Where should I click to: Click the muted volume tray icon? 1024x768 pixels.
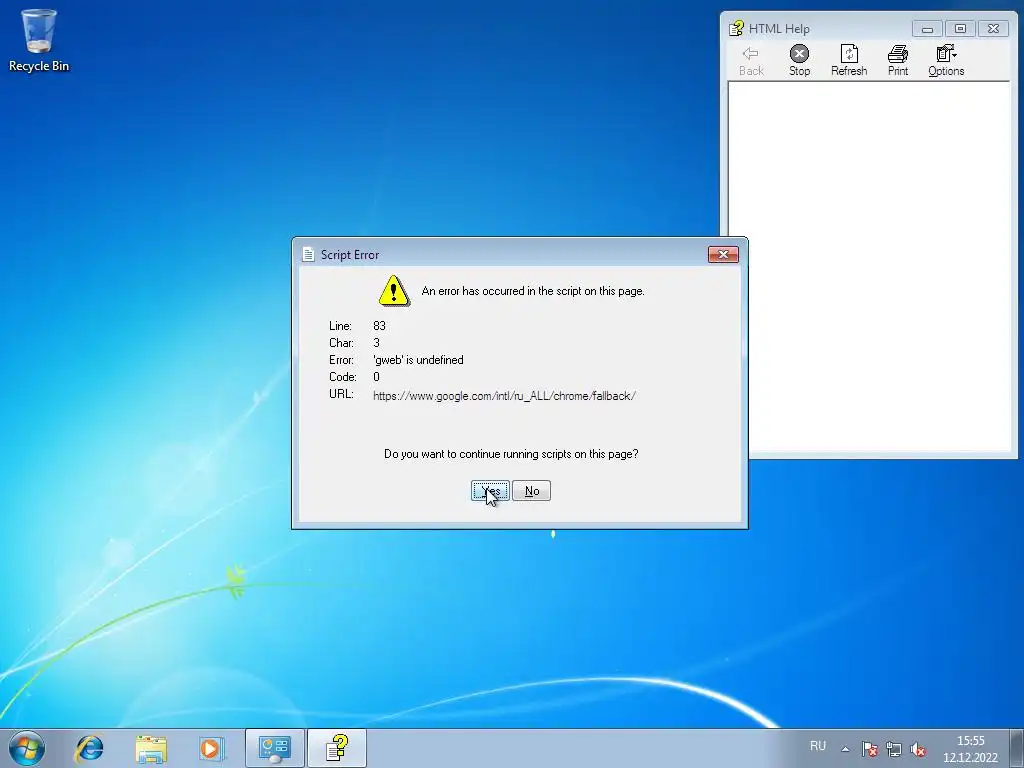click(x=918, y=749)
